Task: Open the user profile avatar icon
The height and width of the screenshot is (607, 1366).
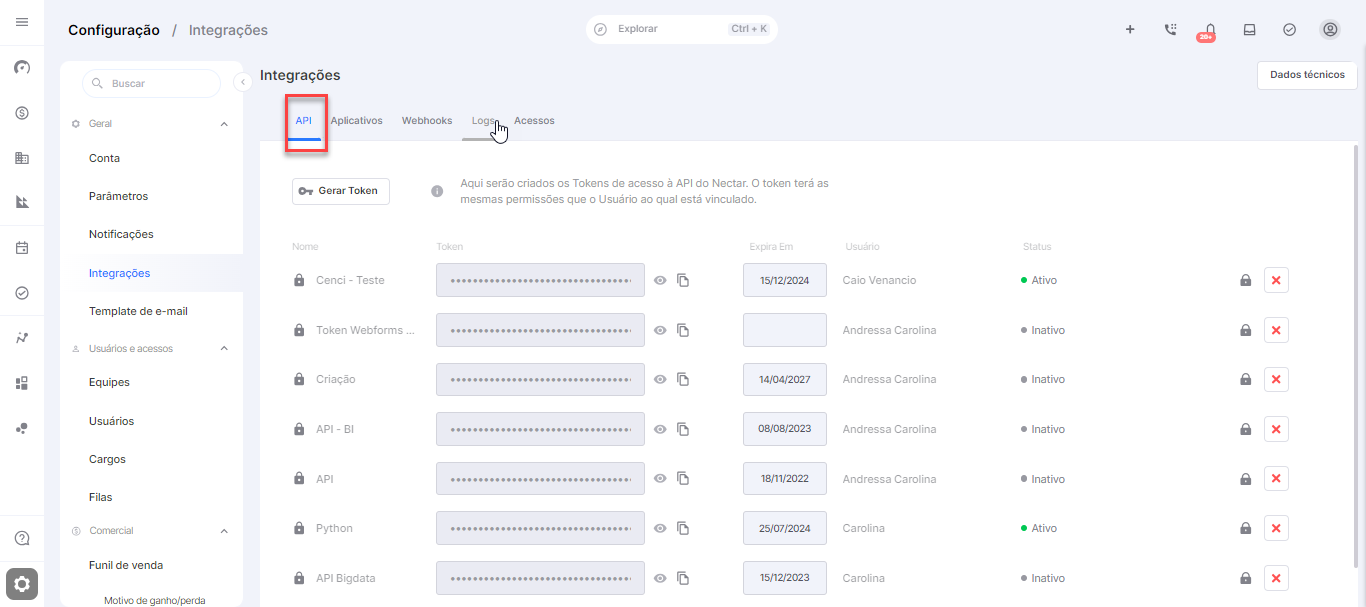Action: tap(1330, 30)
